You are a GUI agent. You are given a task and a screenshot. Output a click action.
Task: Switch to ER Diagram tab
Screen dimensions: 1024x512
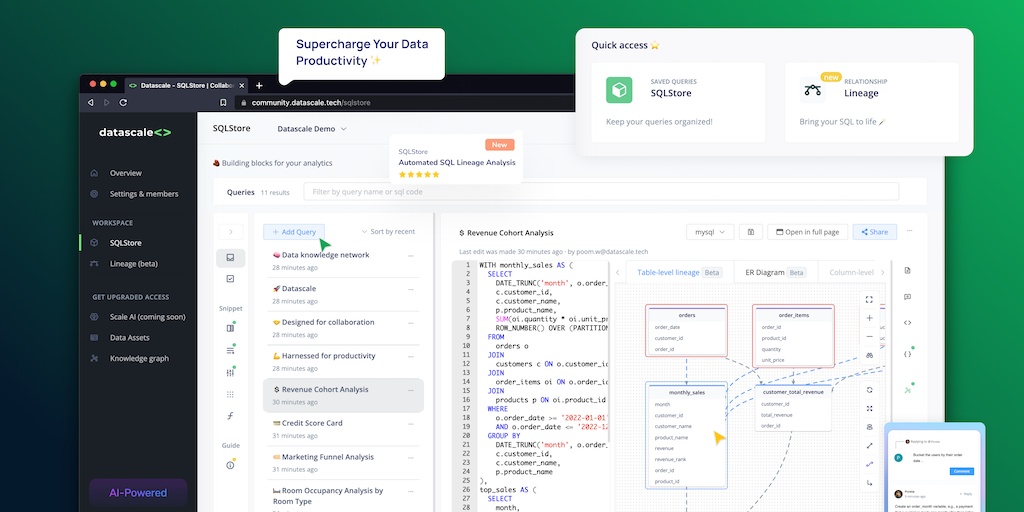(x=775, y=272)
